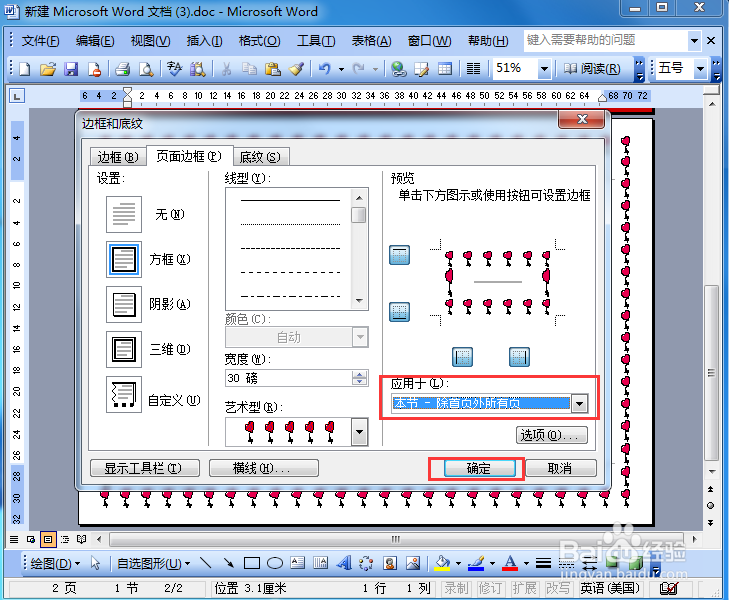
Task: Toggle the top border button in preview
Action: click(x=399, y=255)
